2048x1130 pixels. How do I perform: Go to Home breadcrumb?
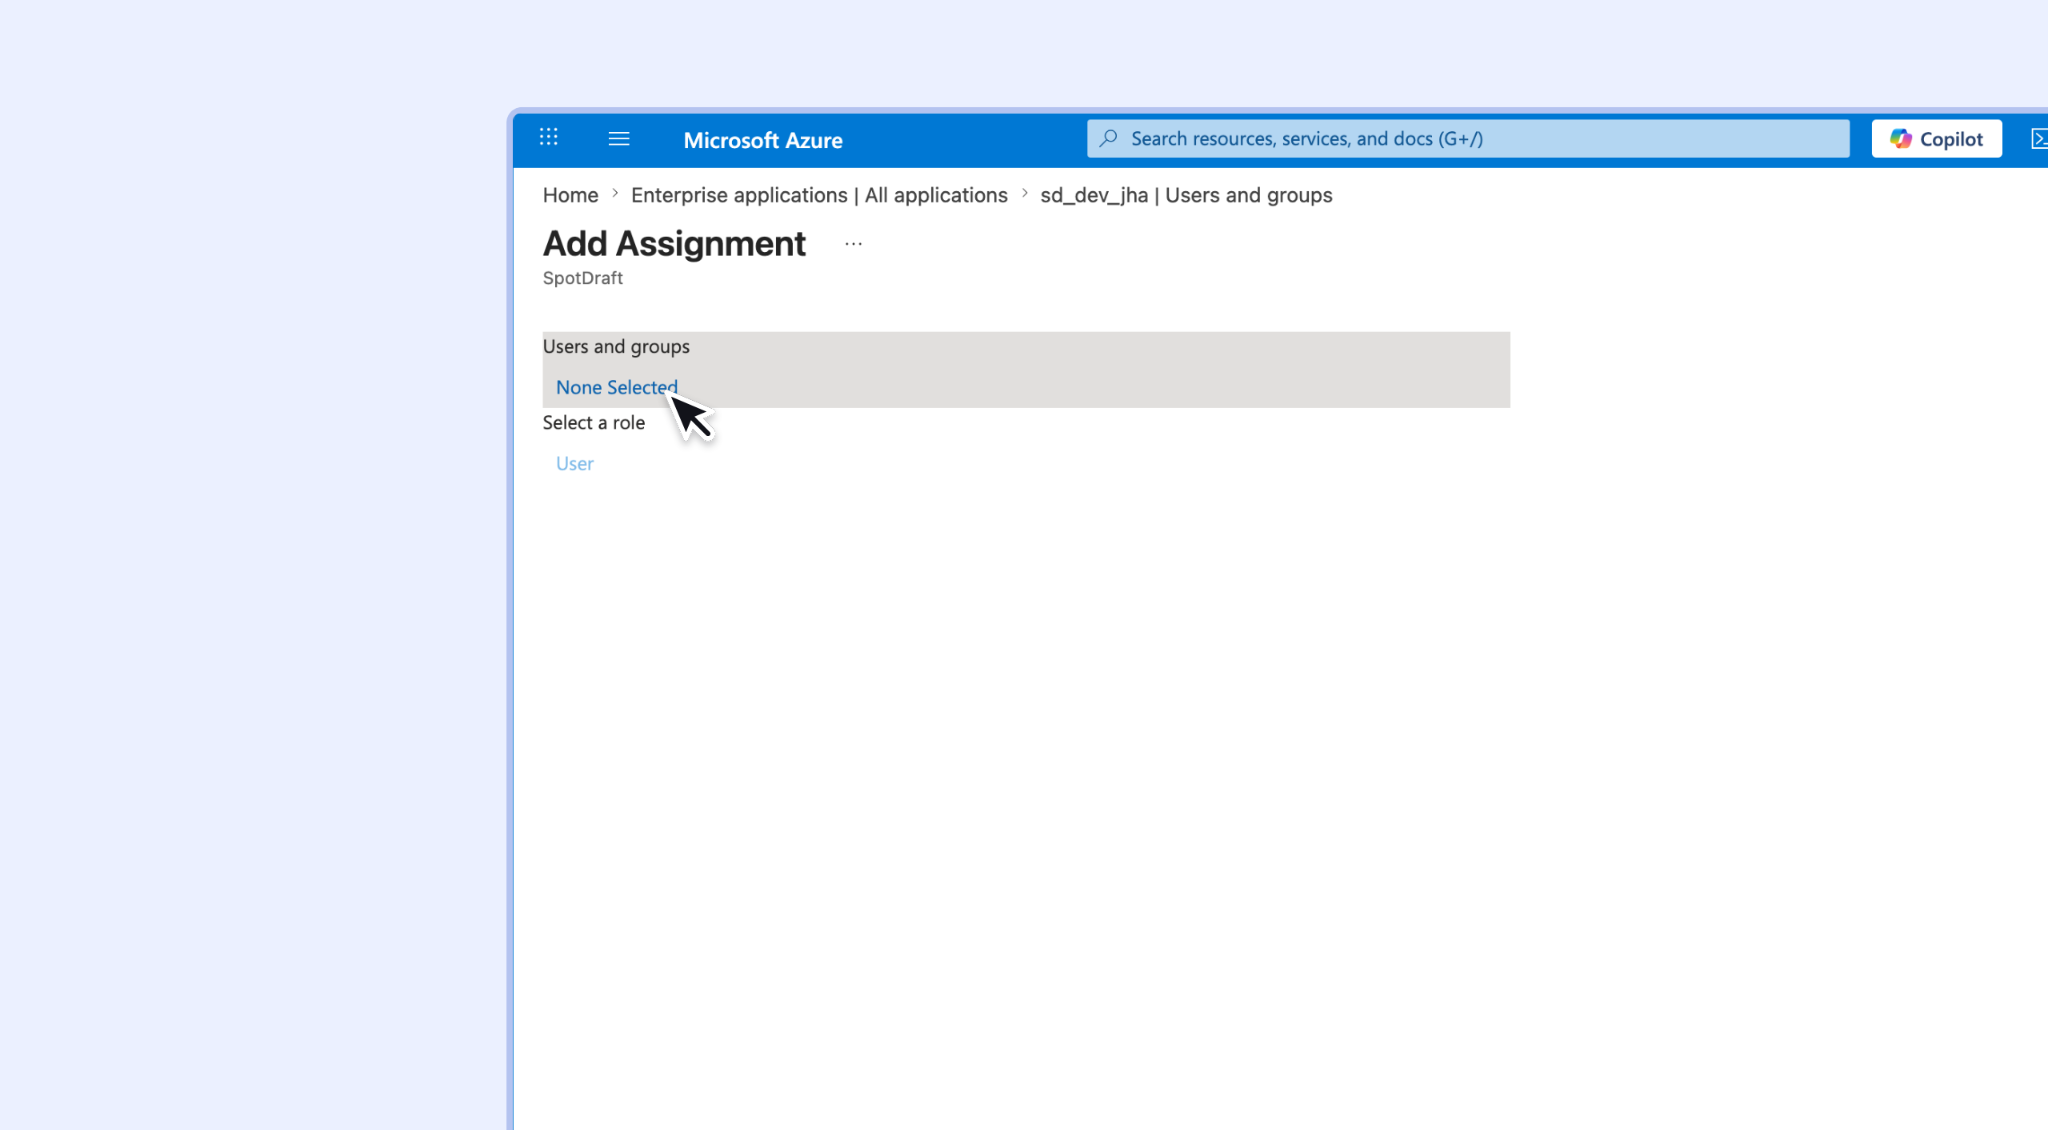pos(571,195)
